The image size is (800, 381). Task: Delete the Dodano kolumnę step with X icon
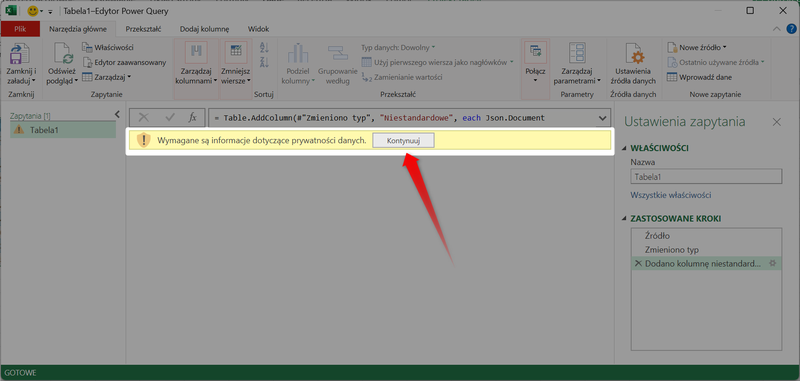[x=638, y=263]
